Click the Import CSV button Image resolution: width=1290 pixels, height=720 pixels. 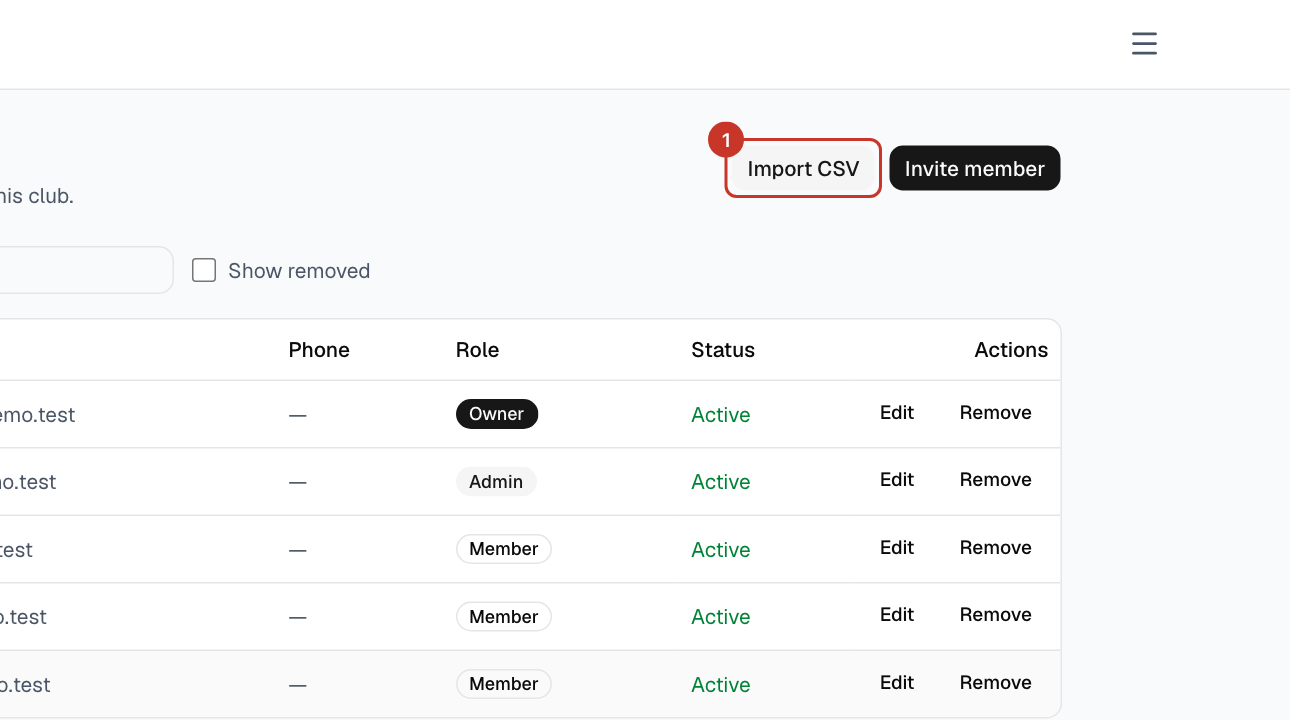pyautogui.click(x=803, y=168)
